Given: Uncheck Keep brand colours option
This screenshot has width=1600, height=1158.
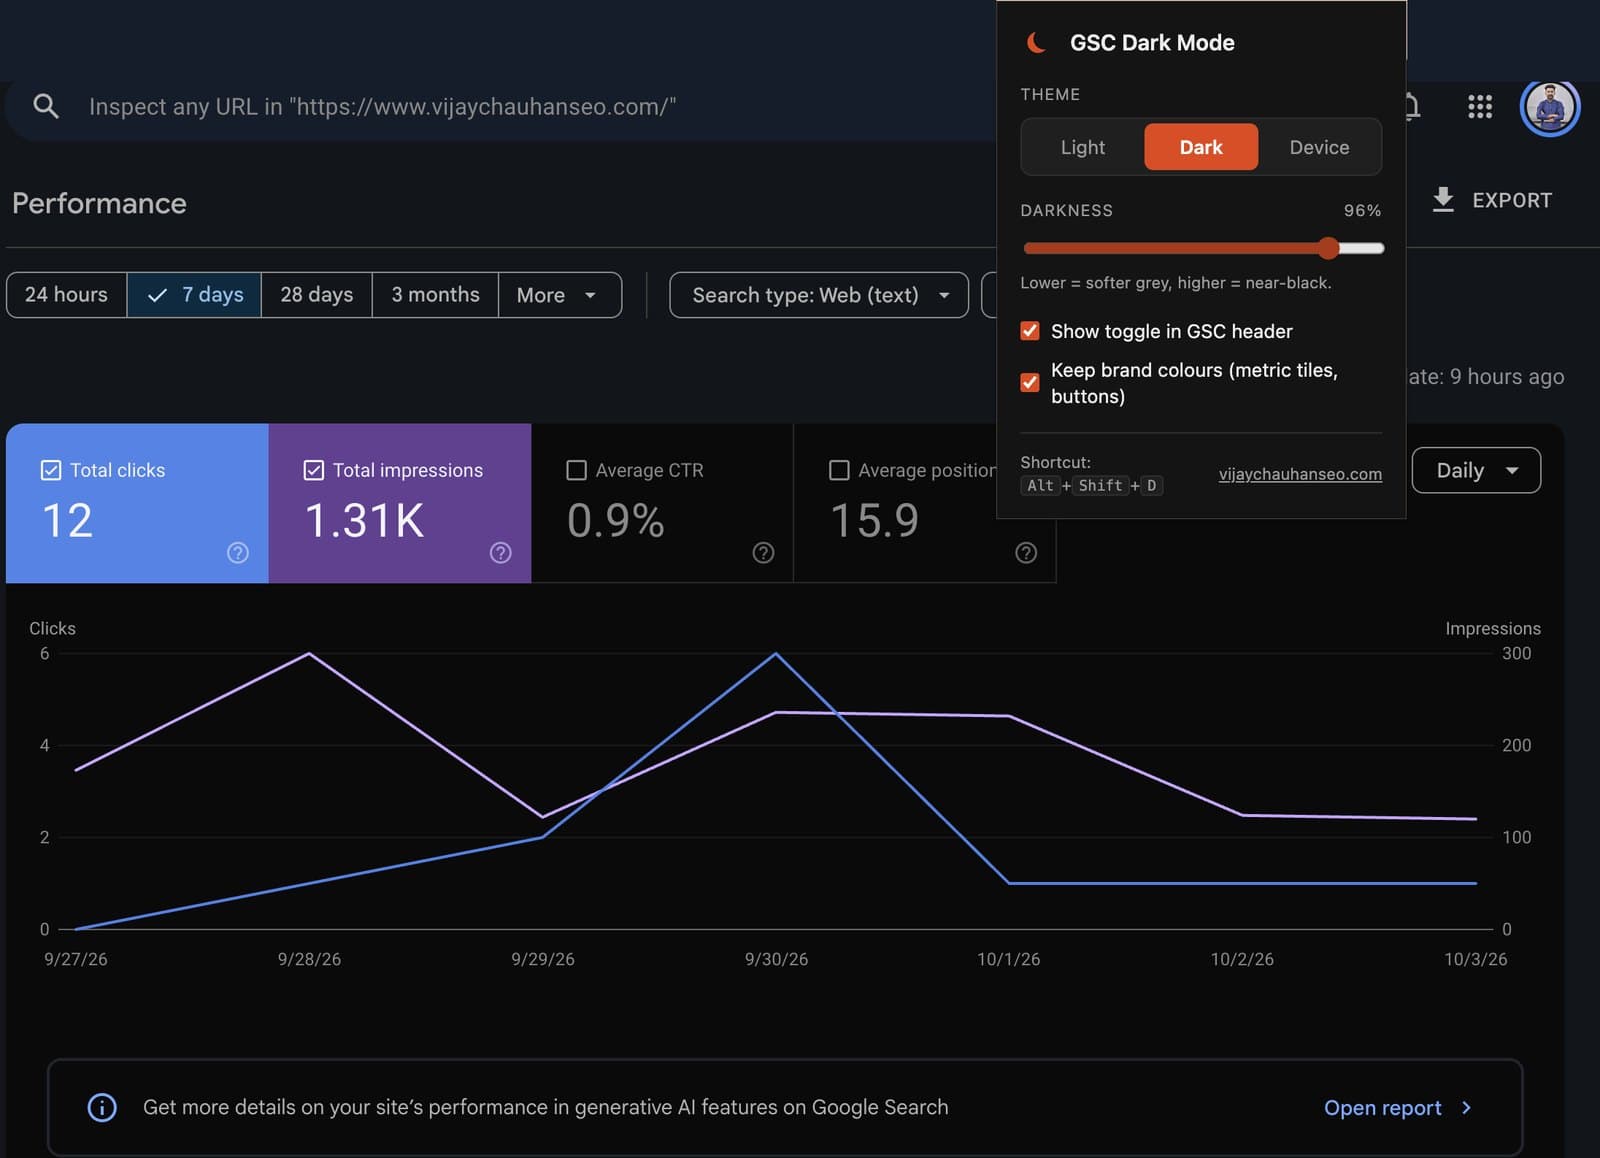Looking at the screenshot, I should (1030, 383).
